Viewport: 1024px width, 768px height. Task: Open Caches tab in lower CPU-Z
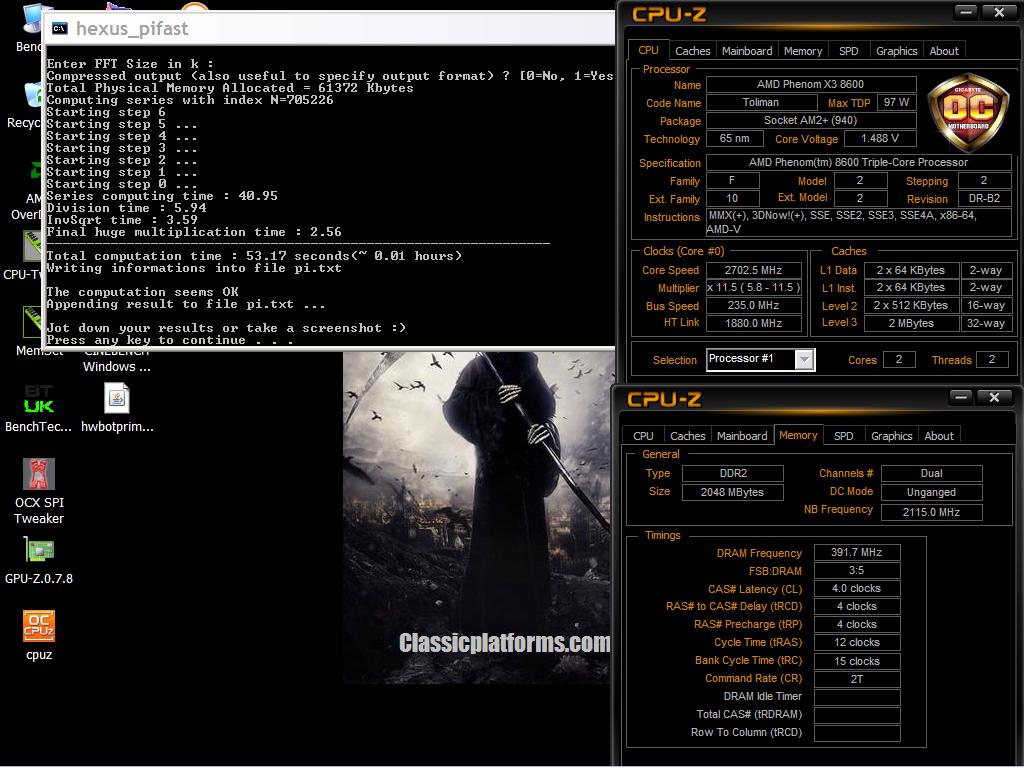pyautogui.click(x=687, y=436)
